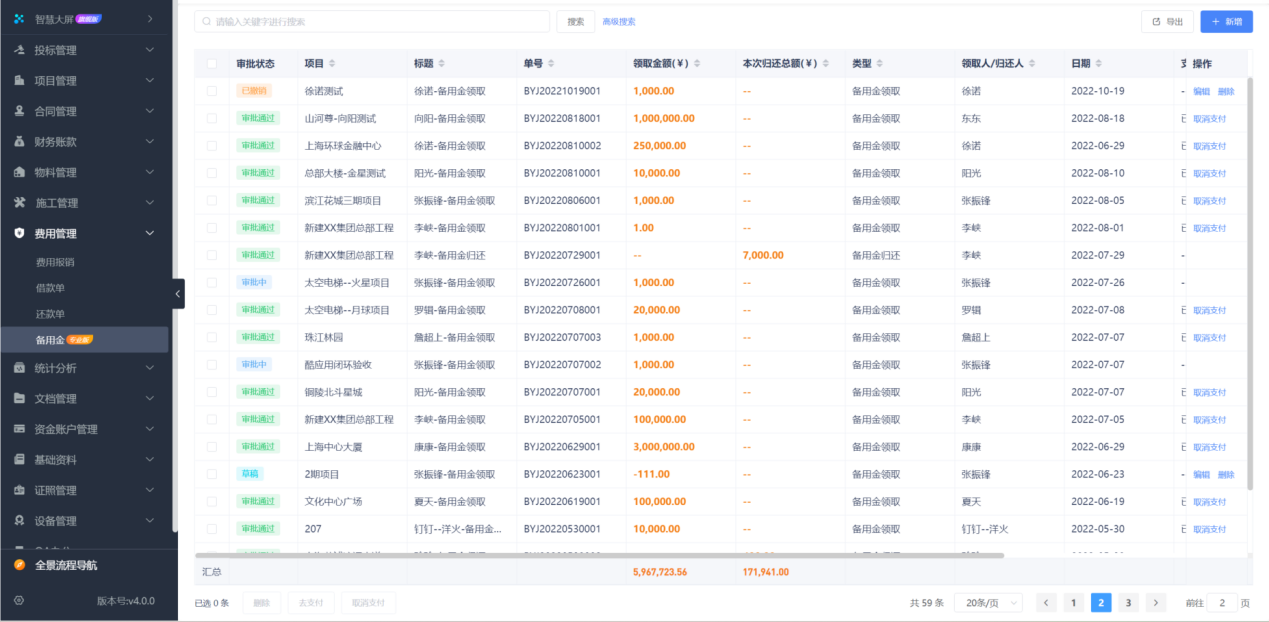Select the 备用金 menu item

tap(52, 338)
